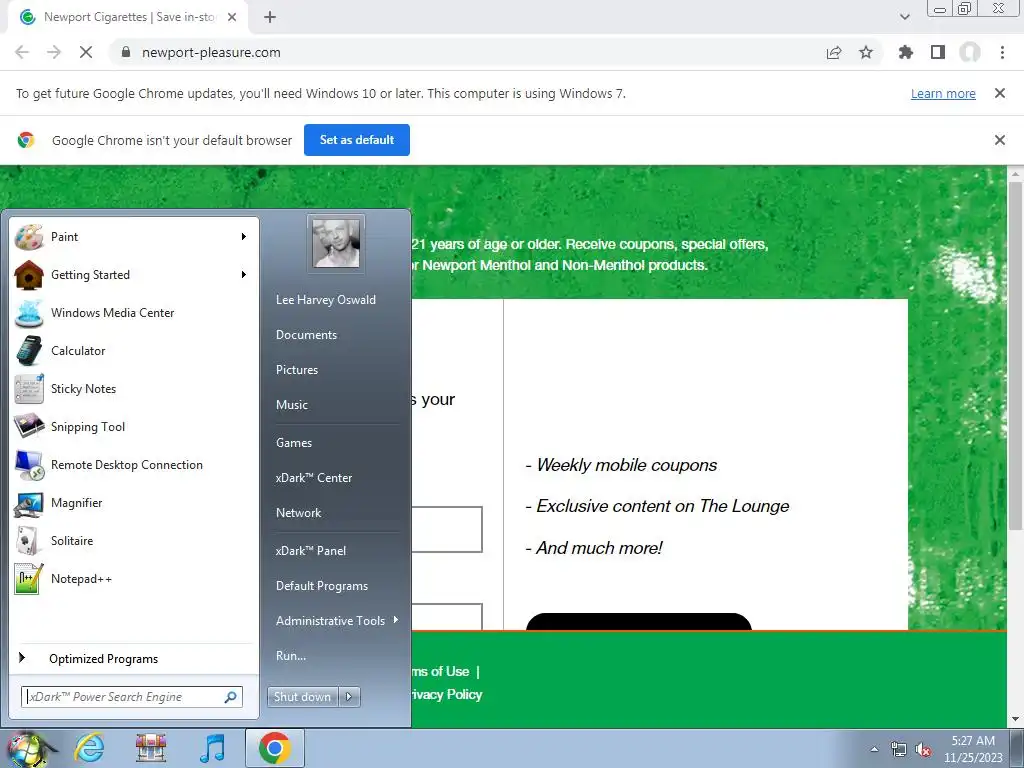Viewport: 1024px width, 768px height.
Task: Open the clock showing 5:27 AM
Action: point(973,749)
